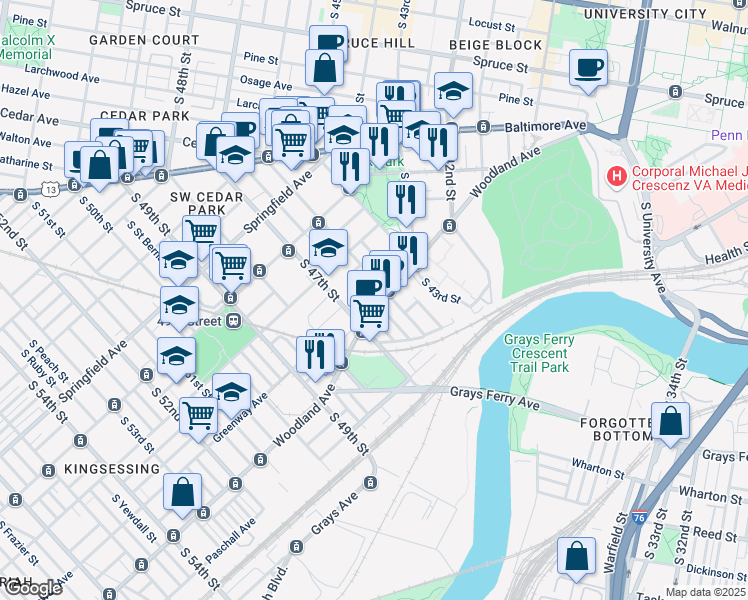The width and height of the screenshot is (748, 600).
Task: Select the 49th Street train station icon
Action: [233, 321]
